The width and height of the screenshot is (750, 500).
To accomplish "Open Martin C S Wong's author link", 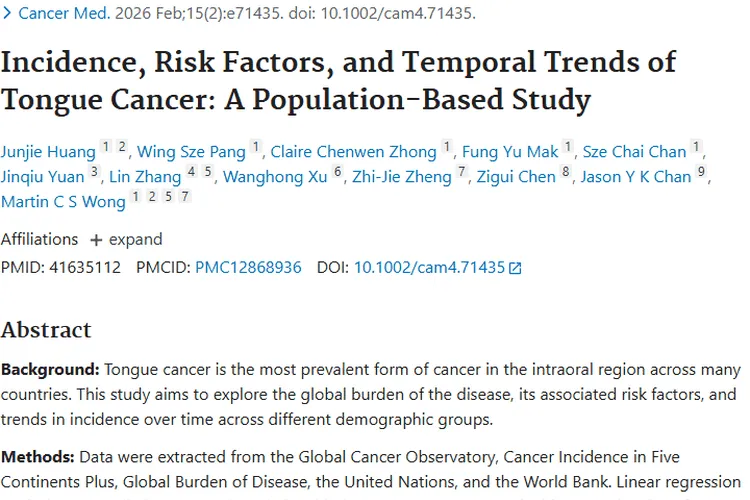I will tap(63, 202).
